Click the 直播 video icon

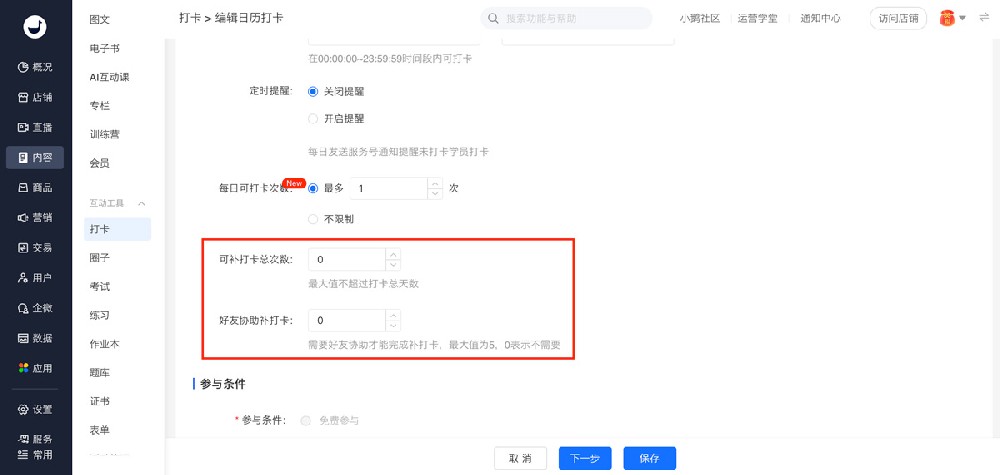(23, 128)
